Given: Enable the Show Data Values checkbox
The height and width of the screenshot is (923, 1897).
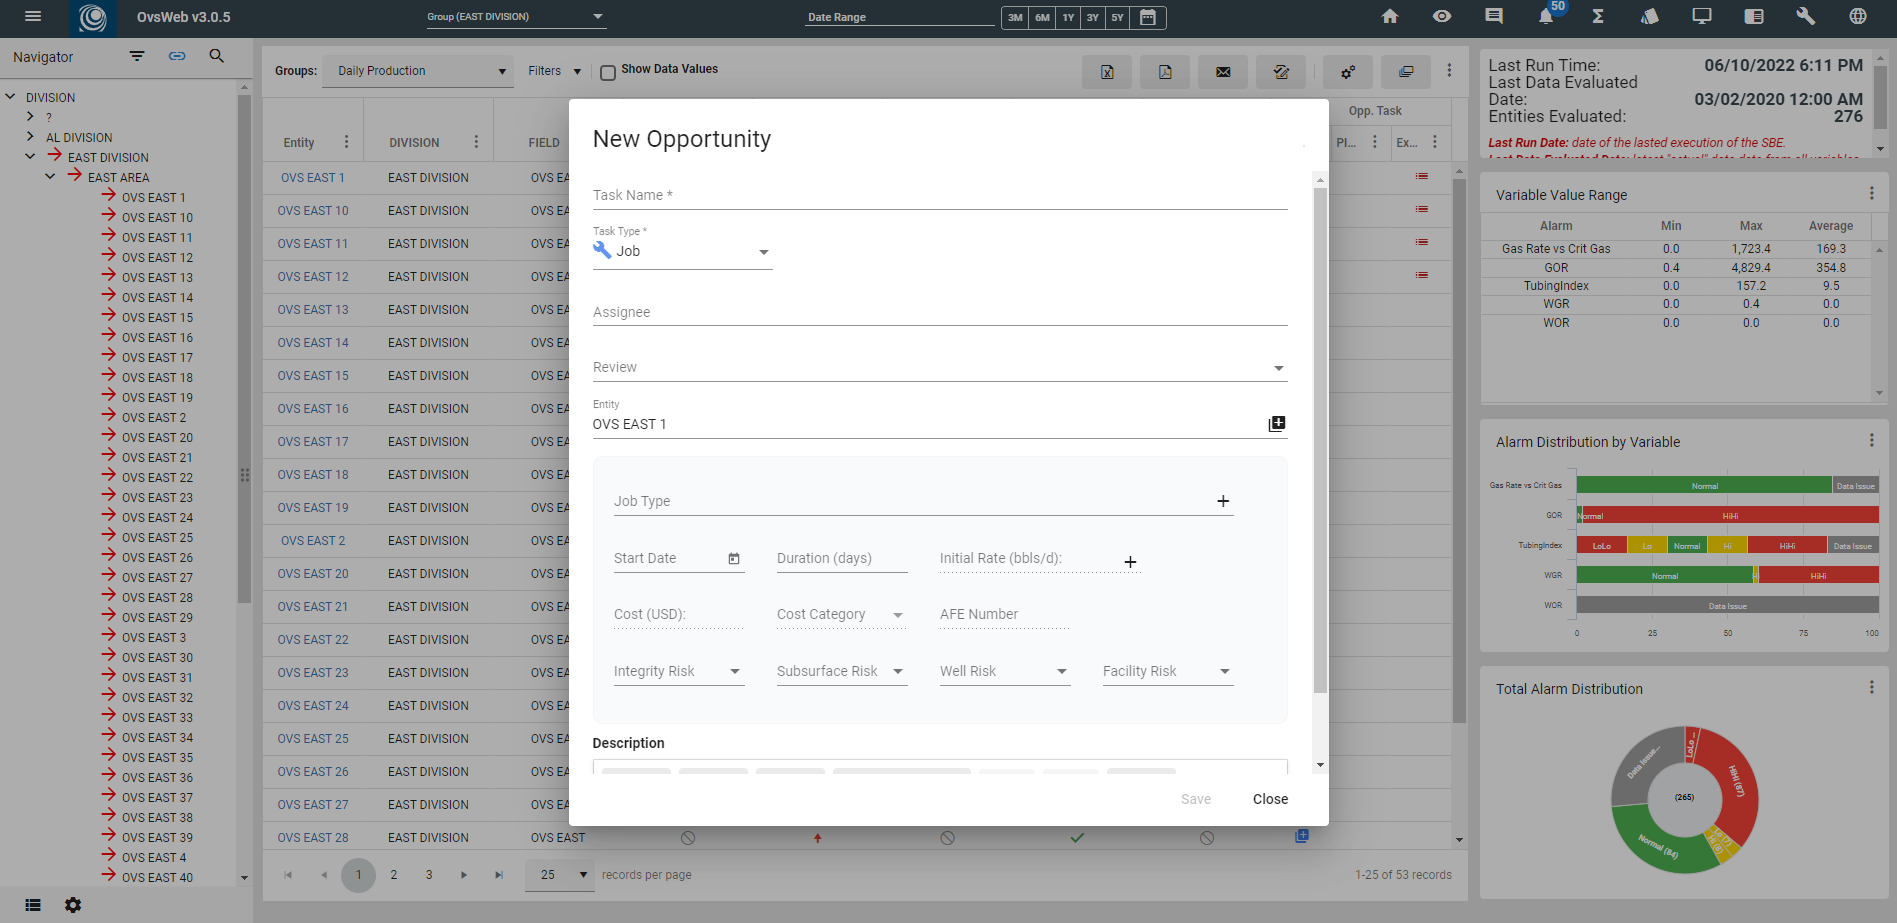Looking at the screenshot, I should point(607,72).
